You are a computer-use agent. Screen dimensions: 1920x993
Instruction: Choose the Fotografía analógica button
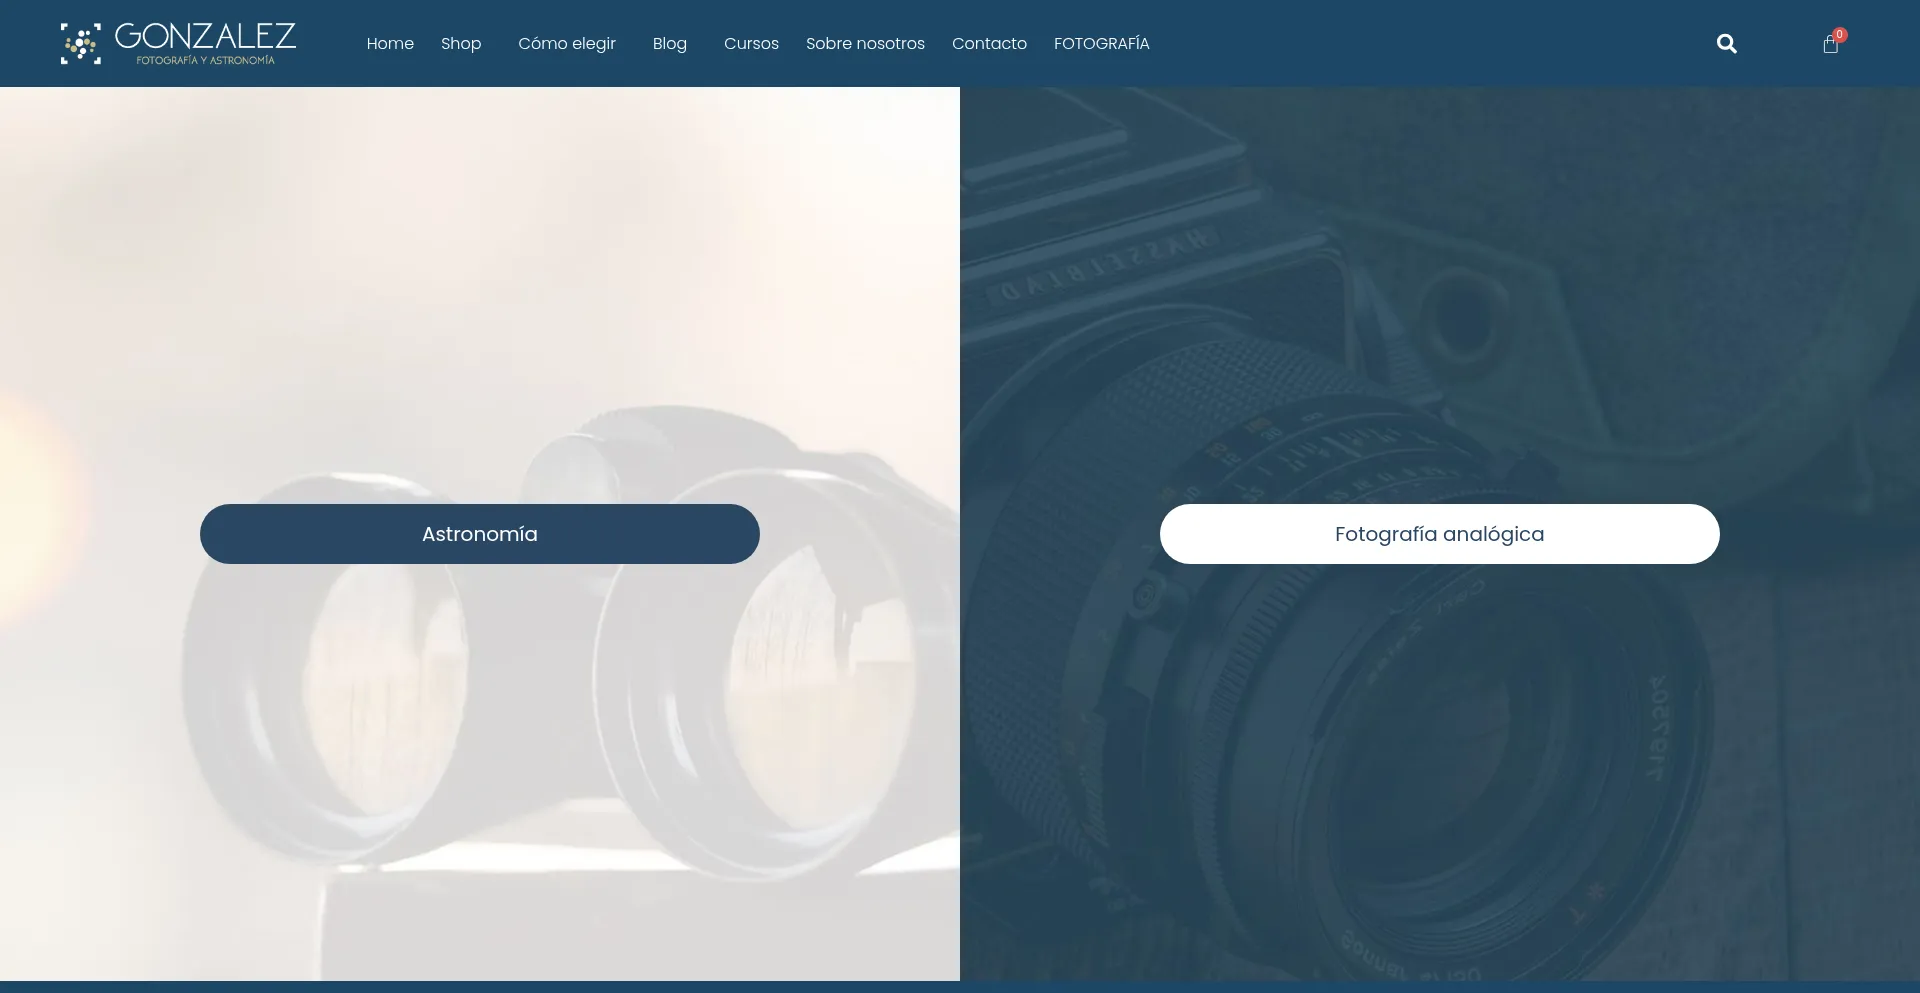[x=1440, y=534]
